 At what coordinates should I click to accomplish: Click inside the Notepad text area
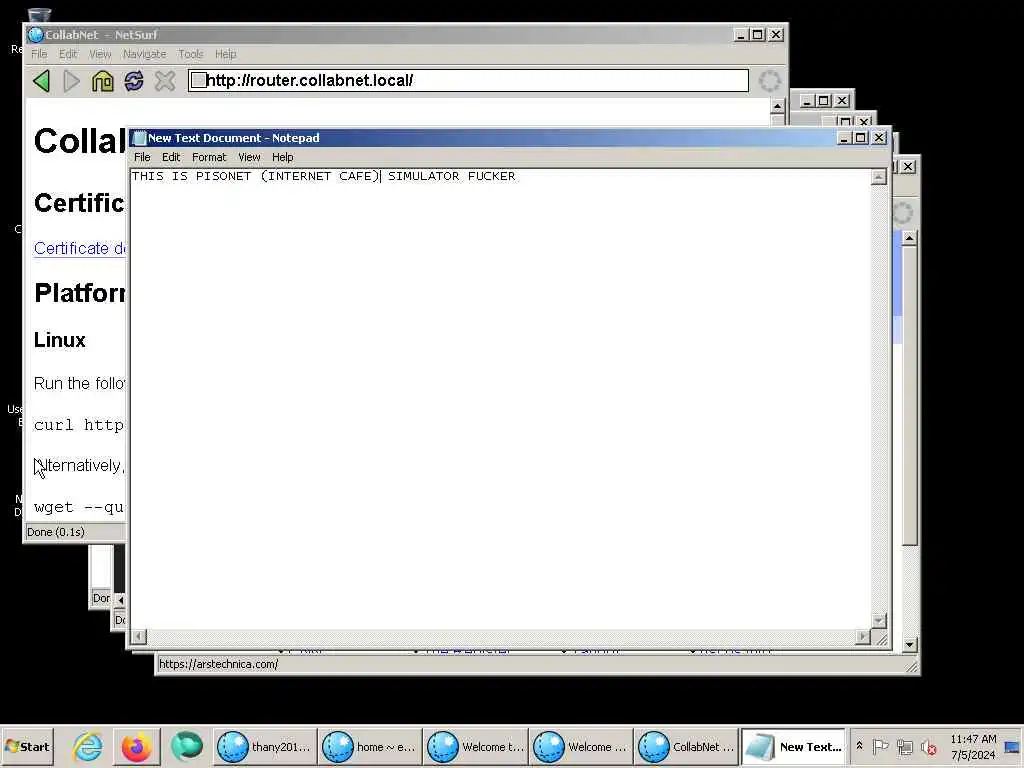500,398
